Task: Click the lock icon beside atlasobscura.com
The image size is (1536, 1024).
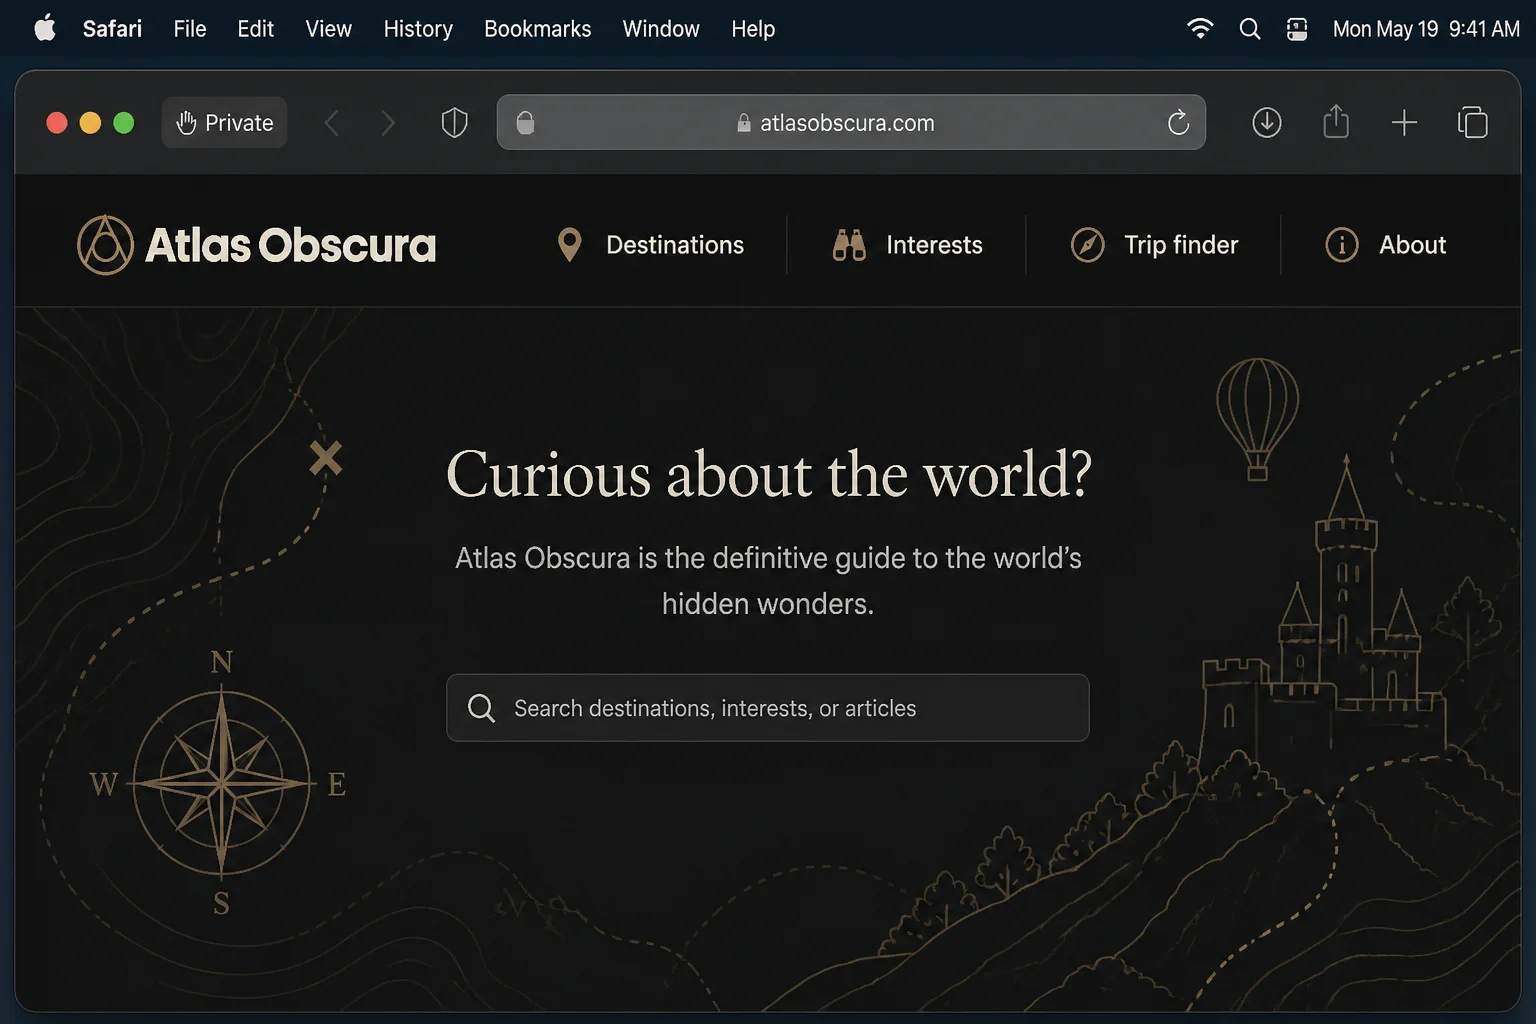Action: (744, 123)
